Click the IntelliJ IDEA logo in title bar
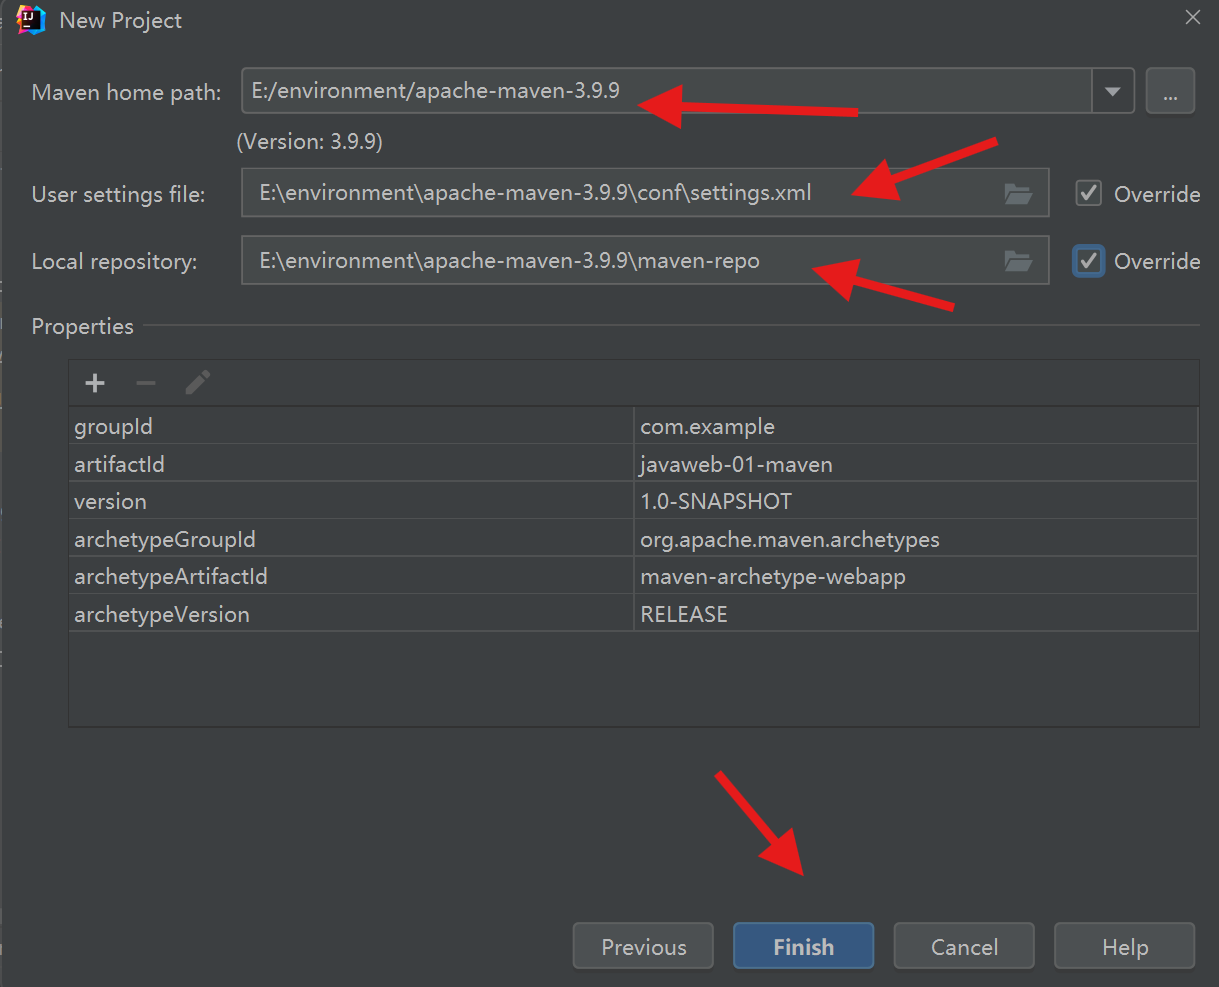 31,20
